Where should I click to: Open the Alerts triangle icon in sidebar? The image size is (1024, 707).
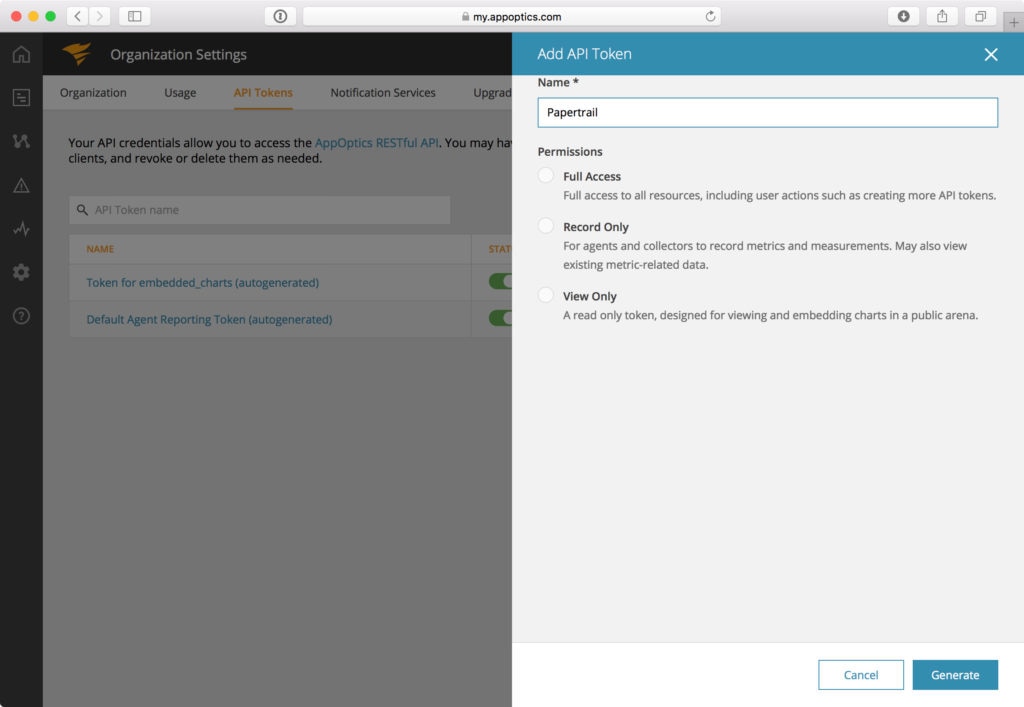click(x=21, y=185)
